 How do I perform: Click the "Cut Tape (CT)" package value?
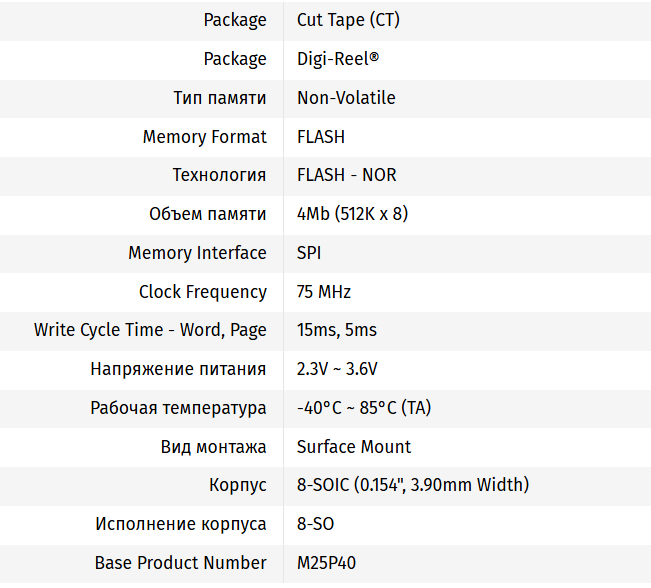click(348, 20)
